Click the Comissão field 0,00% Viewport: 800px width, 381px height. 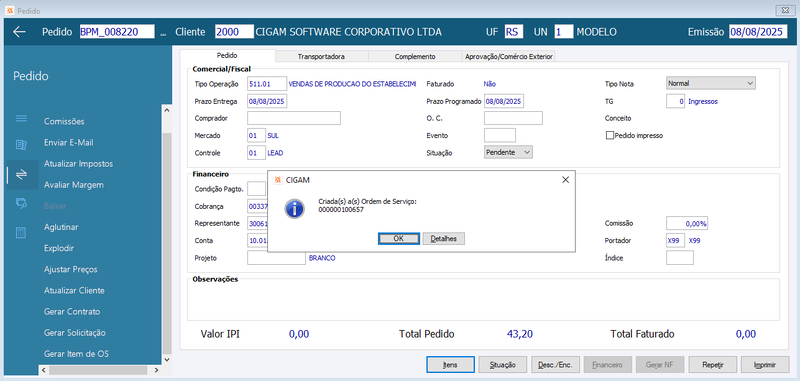[687, 223]
